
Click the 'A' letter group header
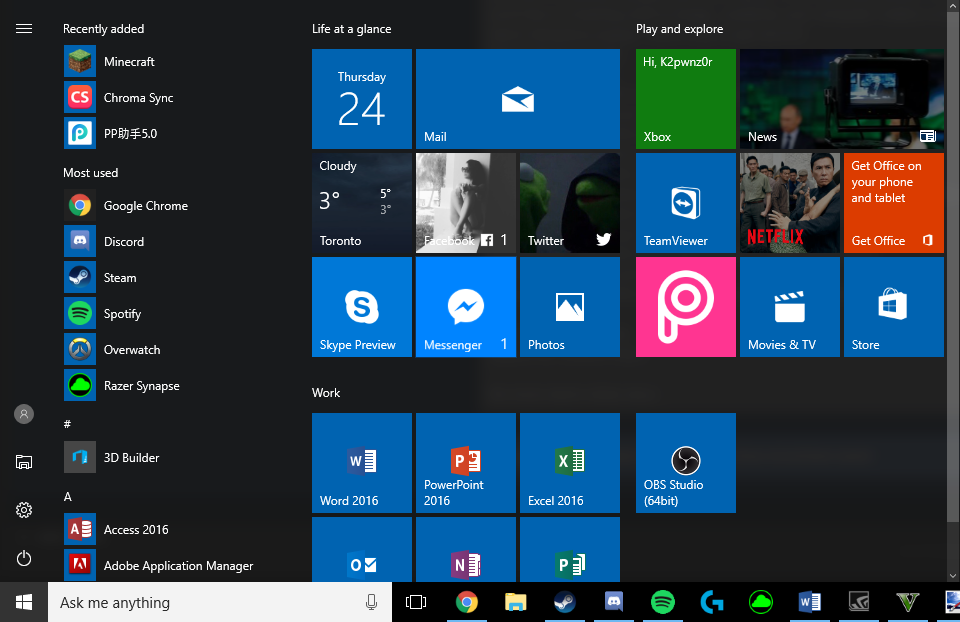point(68,497)
